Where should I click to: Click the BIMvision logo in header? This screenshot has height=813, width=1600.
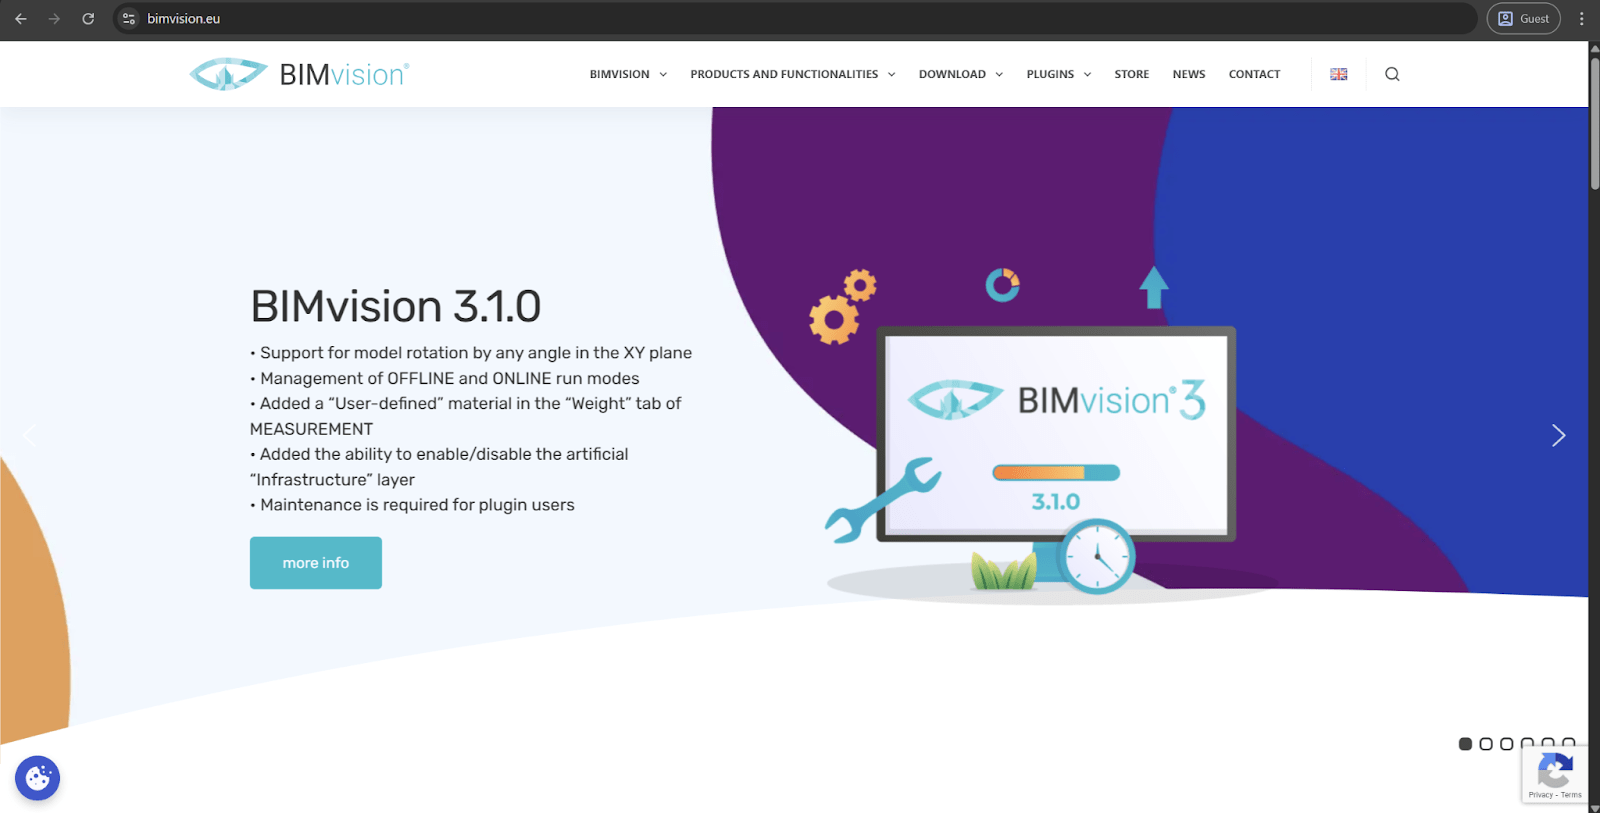point(299,74)
